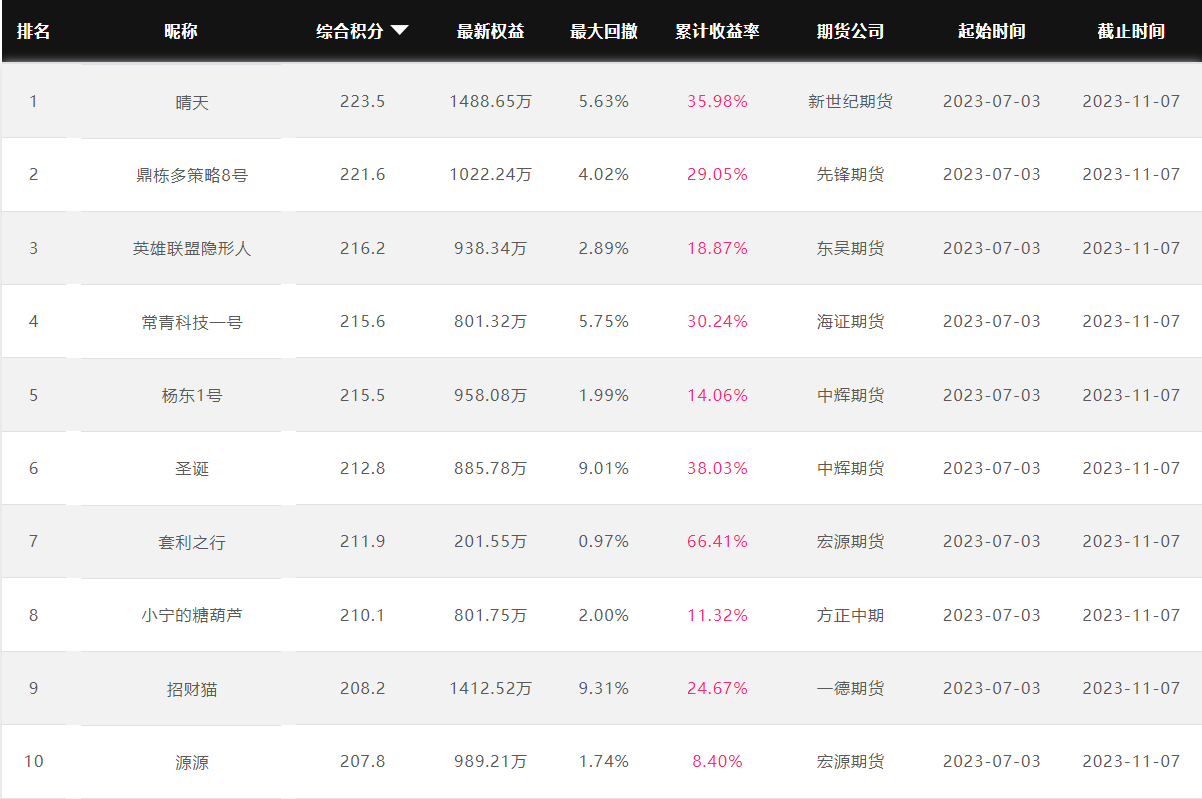Click the equity value 1412.52万
Viewport: 1202px width, 799px height.
(491, 688)
